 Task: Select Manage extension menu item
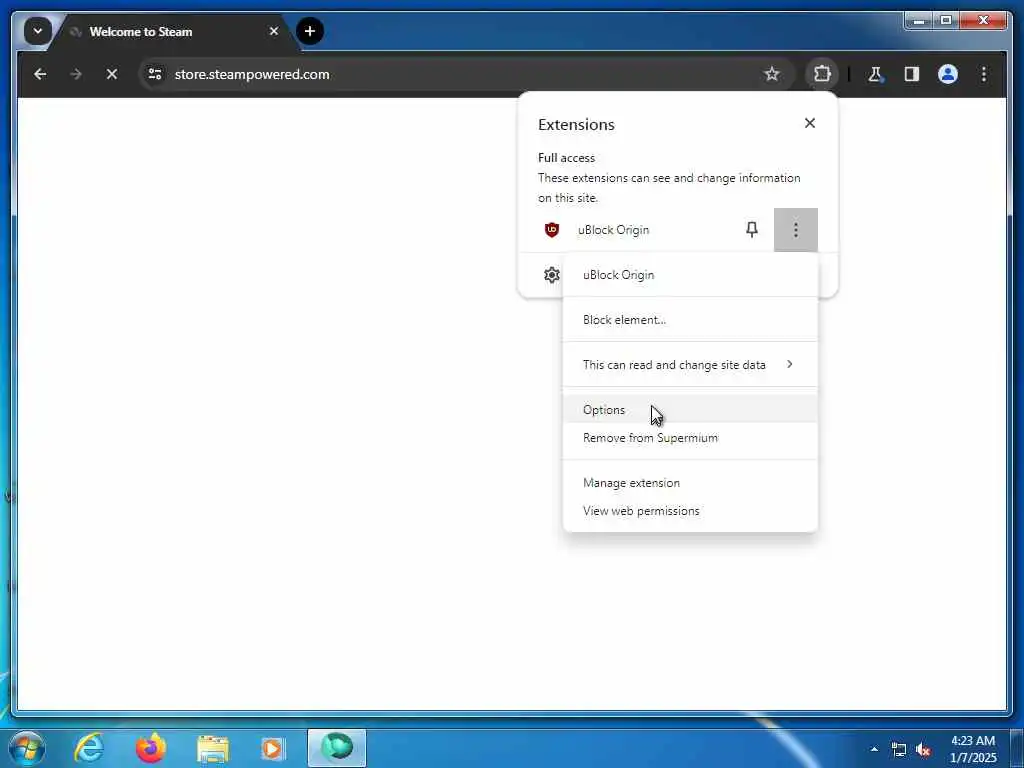click(x=690, y=483)
